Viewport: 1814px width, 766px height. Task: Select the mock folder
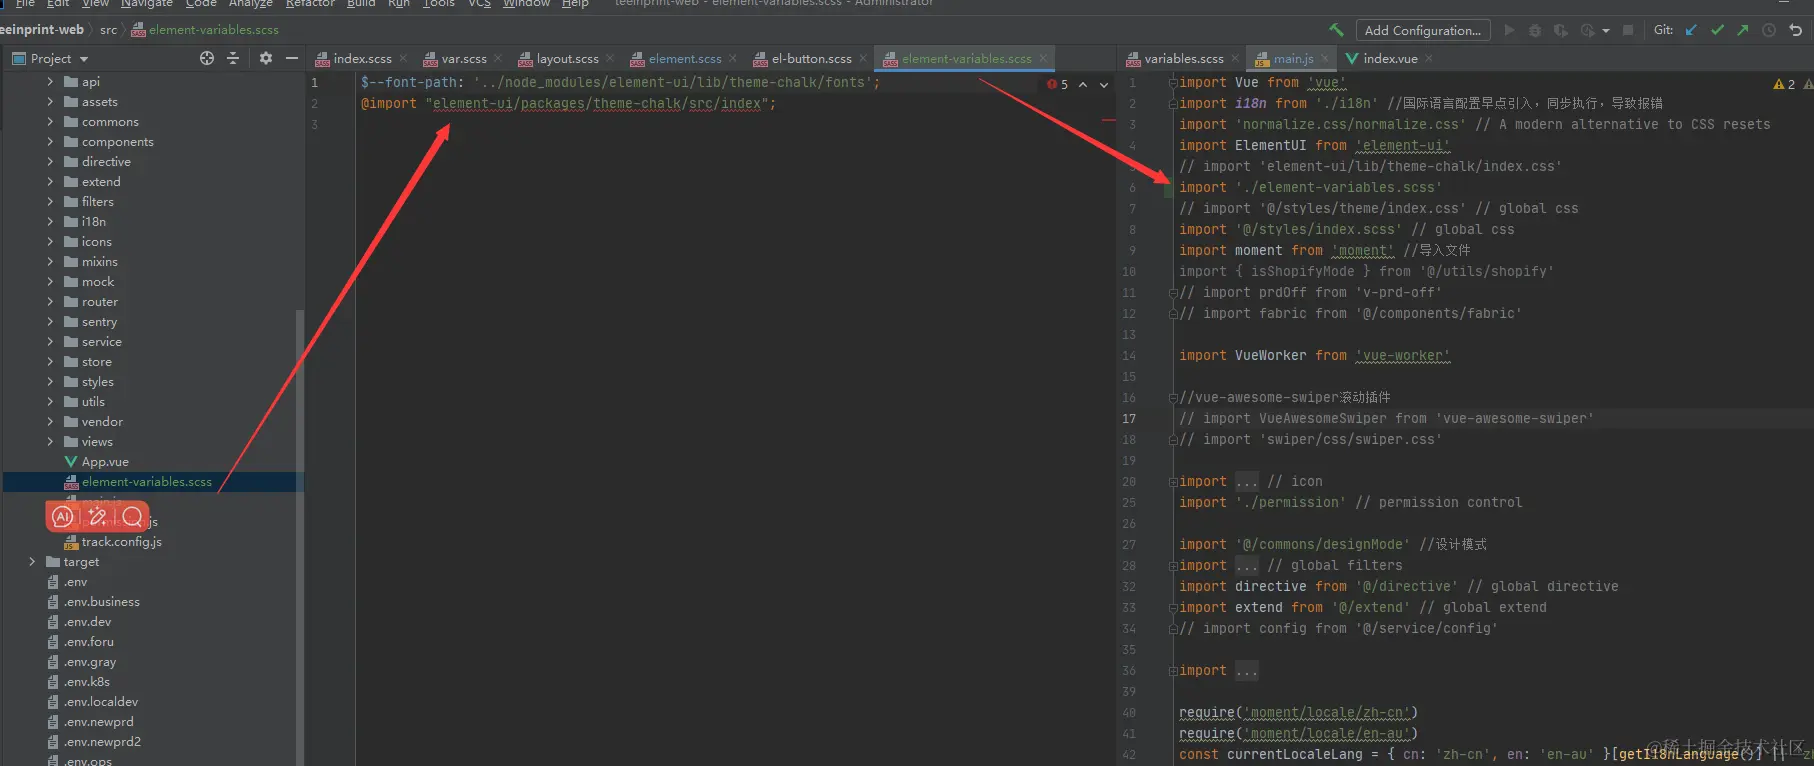(x=97, y=282)
